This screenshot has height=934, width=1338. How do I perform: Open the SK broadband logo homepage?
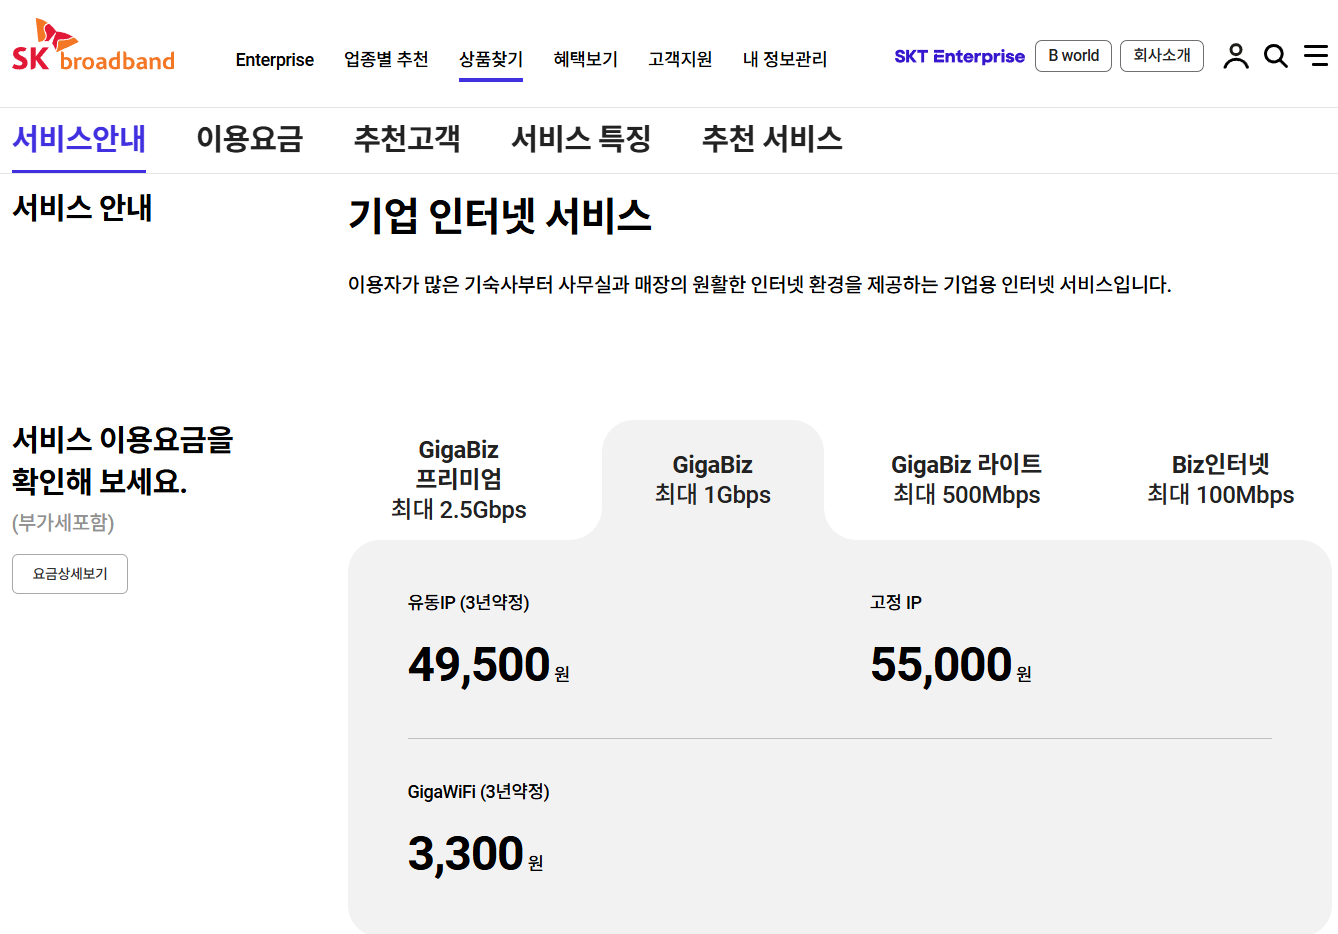point(93,46)
